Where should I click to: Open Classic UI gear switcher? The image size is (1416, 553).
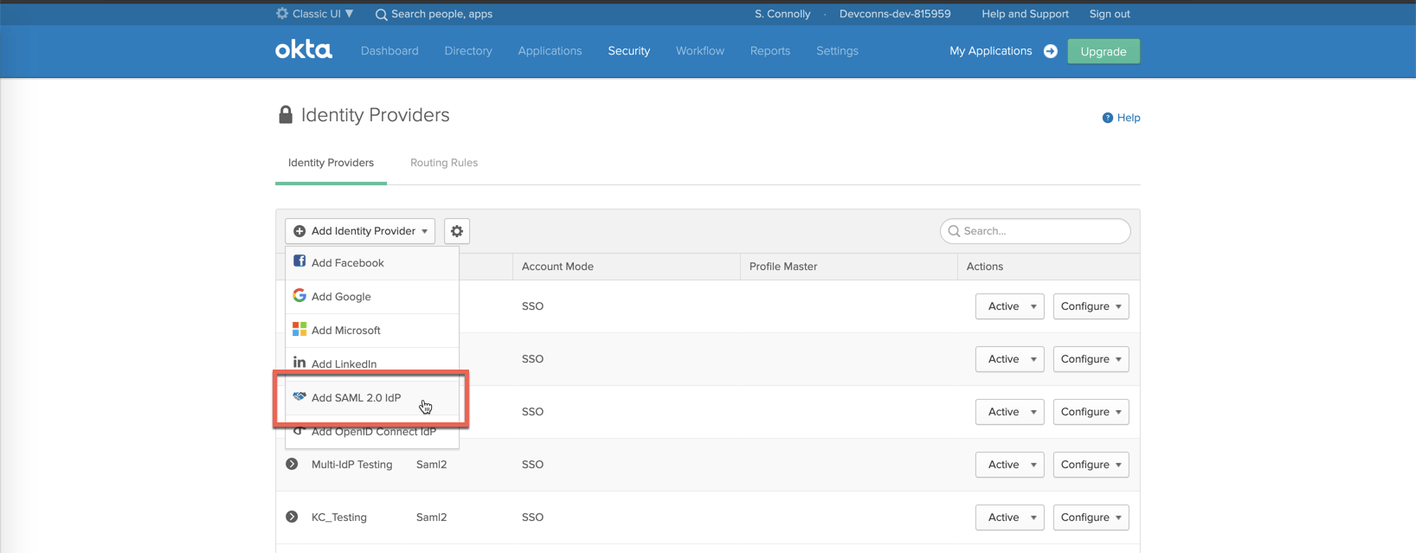(315, 14)
